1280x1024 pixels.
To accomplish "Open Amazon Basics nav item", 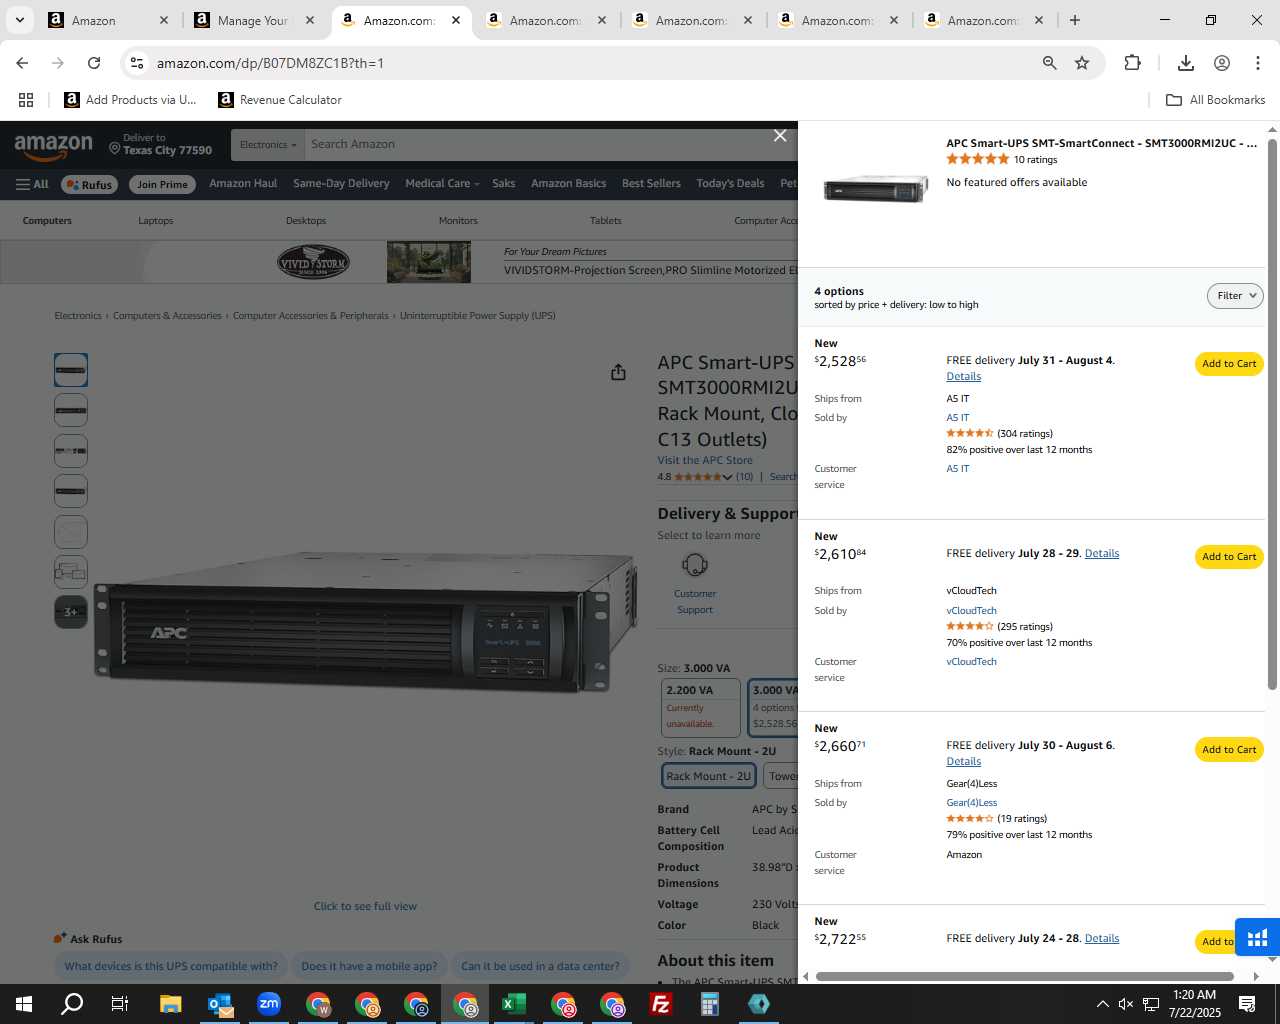I will pyautogui.click(x=568, y=184).
